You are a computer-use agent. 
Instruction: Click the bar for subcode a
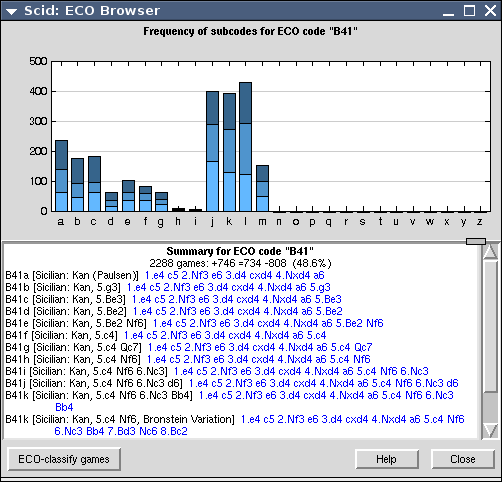[x=61, y=176]
